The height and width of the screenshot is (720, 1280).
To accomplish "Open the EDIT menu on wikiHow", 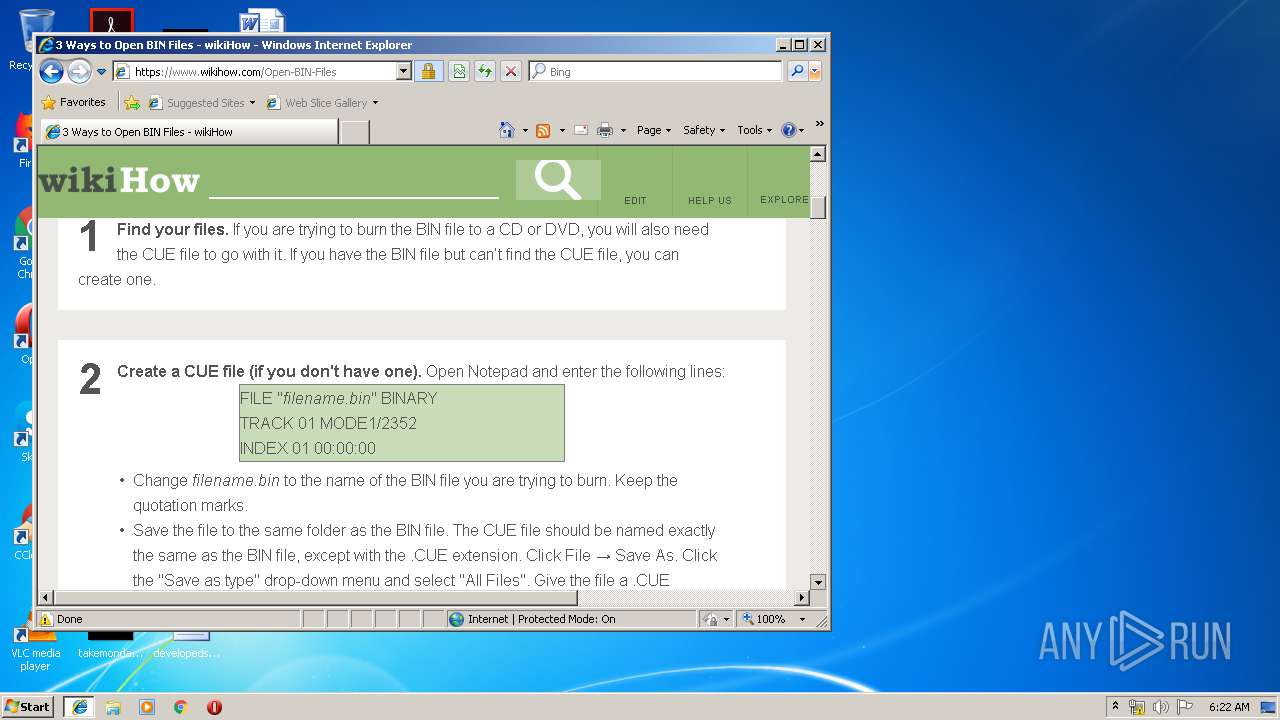I will (x=635, y=200).
